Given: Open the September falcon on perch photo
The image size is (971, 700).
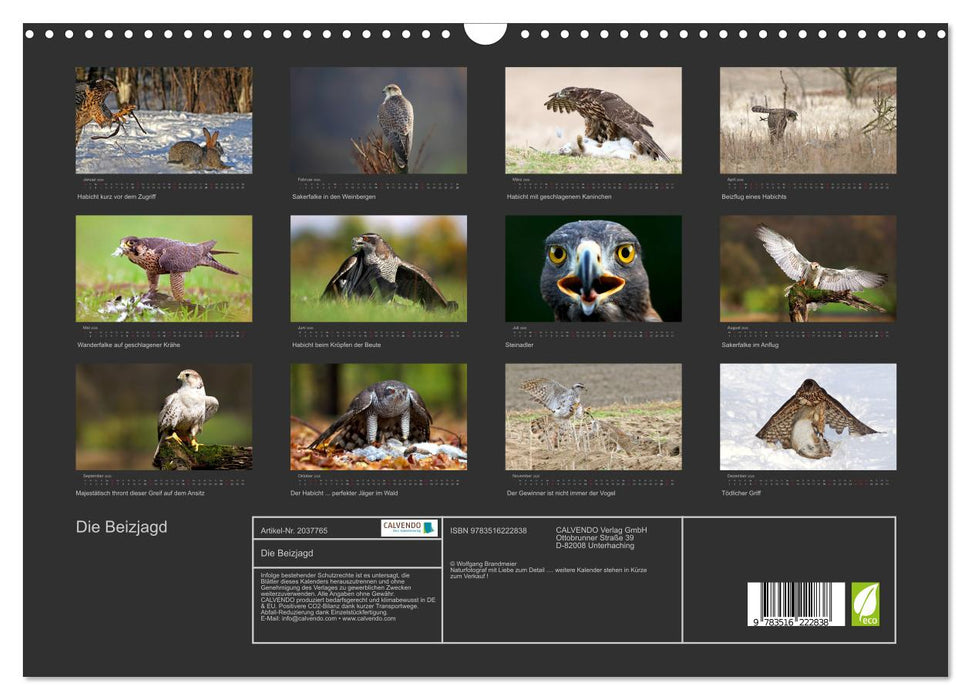Looking at the screenshot, I should click(164, 416).
